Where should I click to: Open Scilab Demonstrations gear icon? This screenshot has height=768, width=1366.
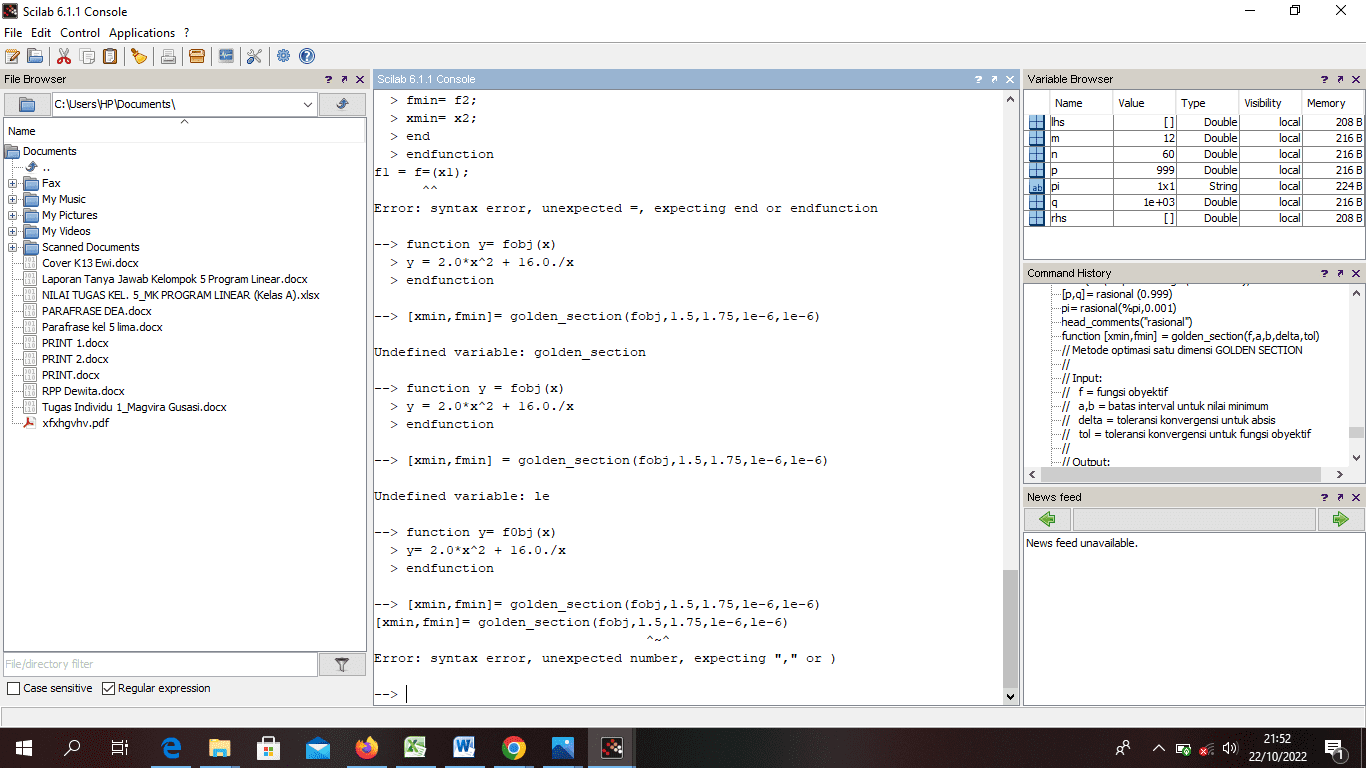pos(284,56)
